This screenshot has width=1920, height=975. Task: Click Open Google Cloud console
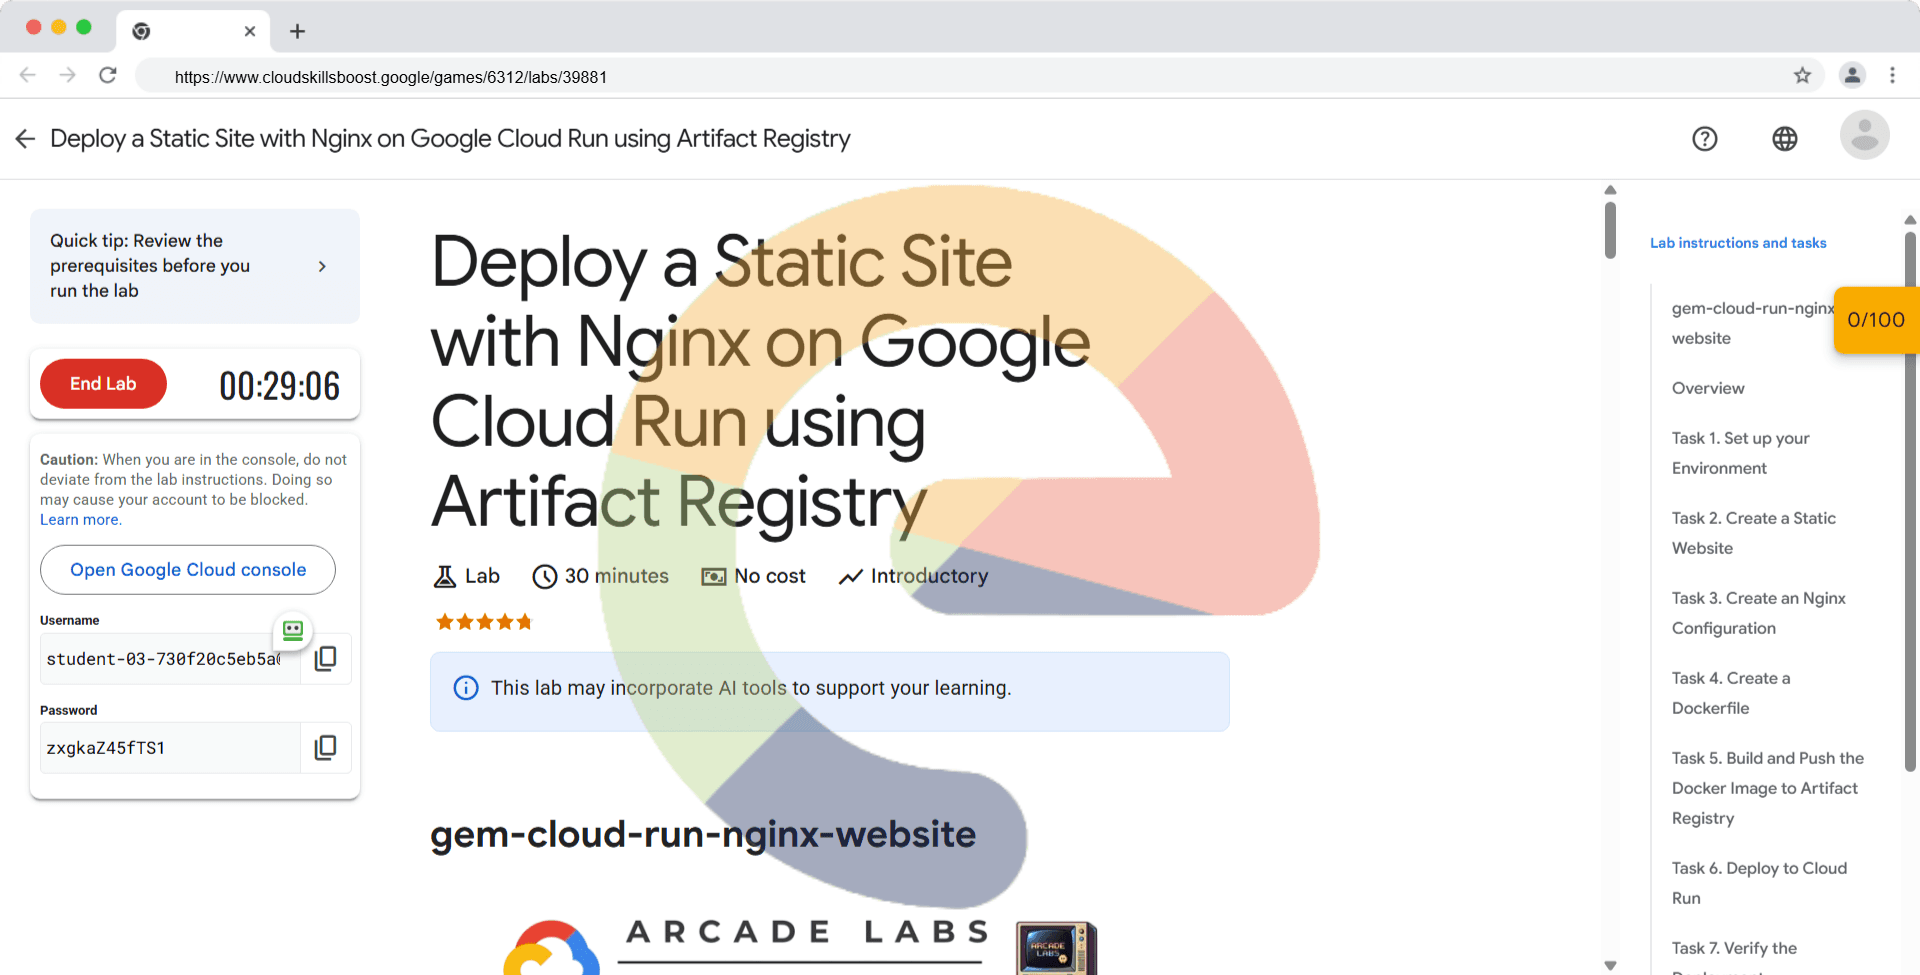point(188,570)
